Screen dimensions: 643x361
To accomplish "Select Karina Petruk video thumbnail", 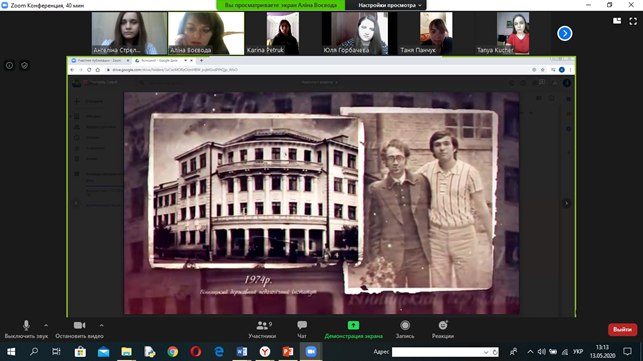I will coord(283,33).
